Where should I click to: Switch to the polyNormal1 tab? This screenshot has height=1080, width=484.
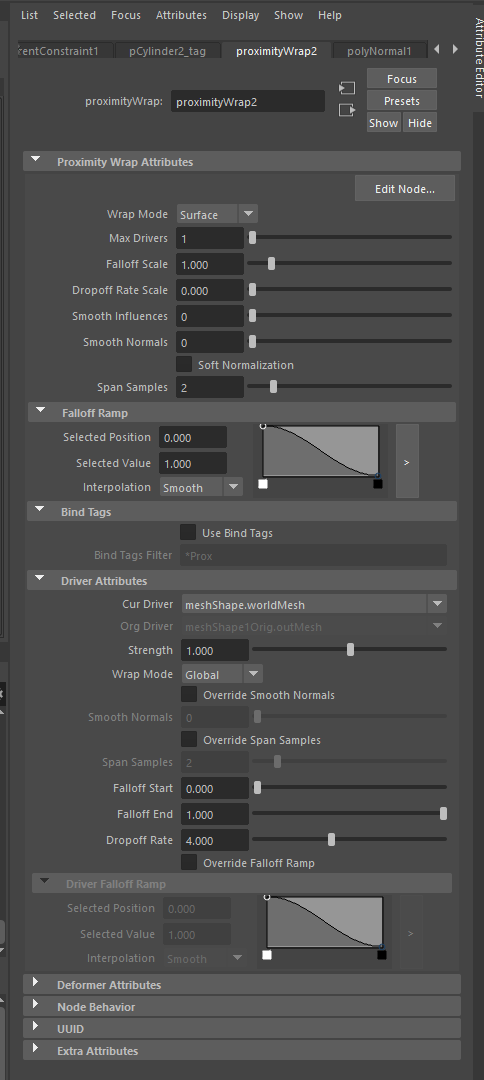[379, 51]
